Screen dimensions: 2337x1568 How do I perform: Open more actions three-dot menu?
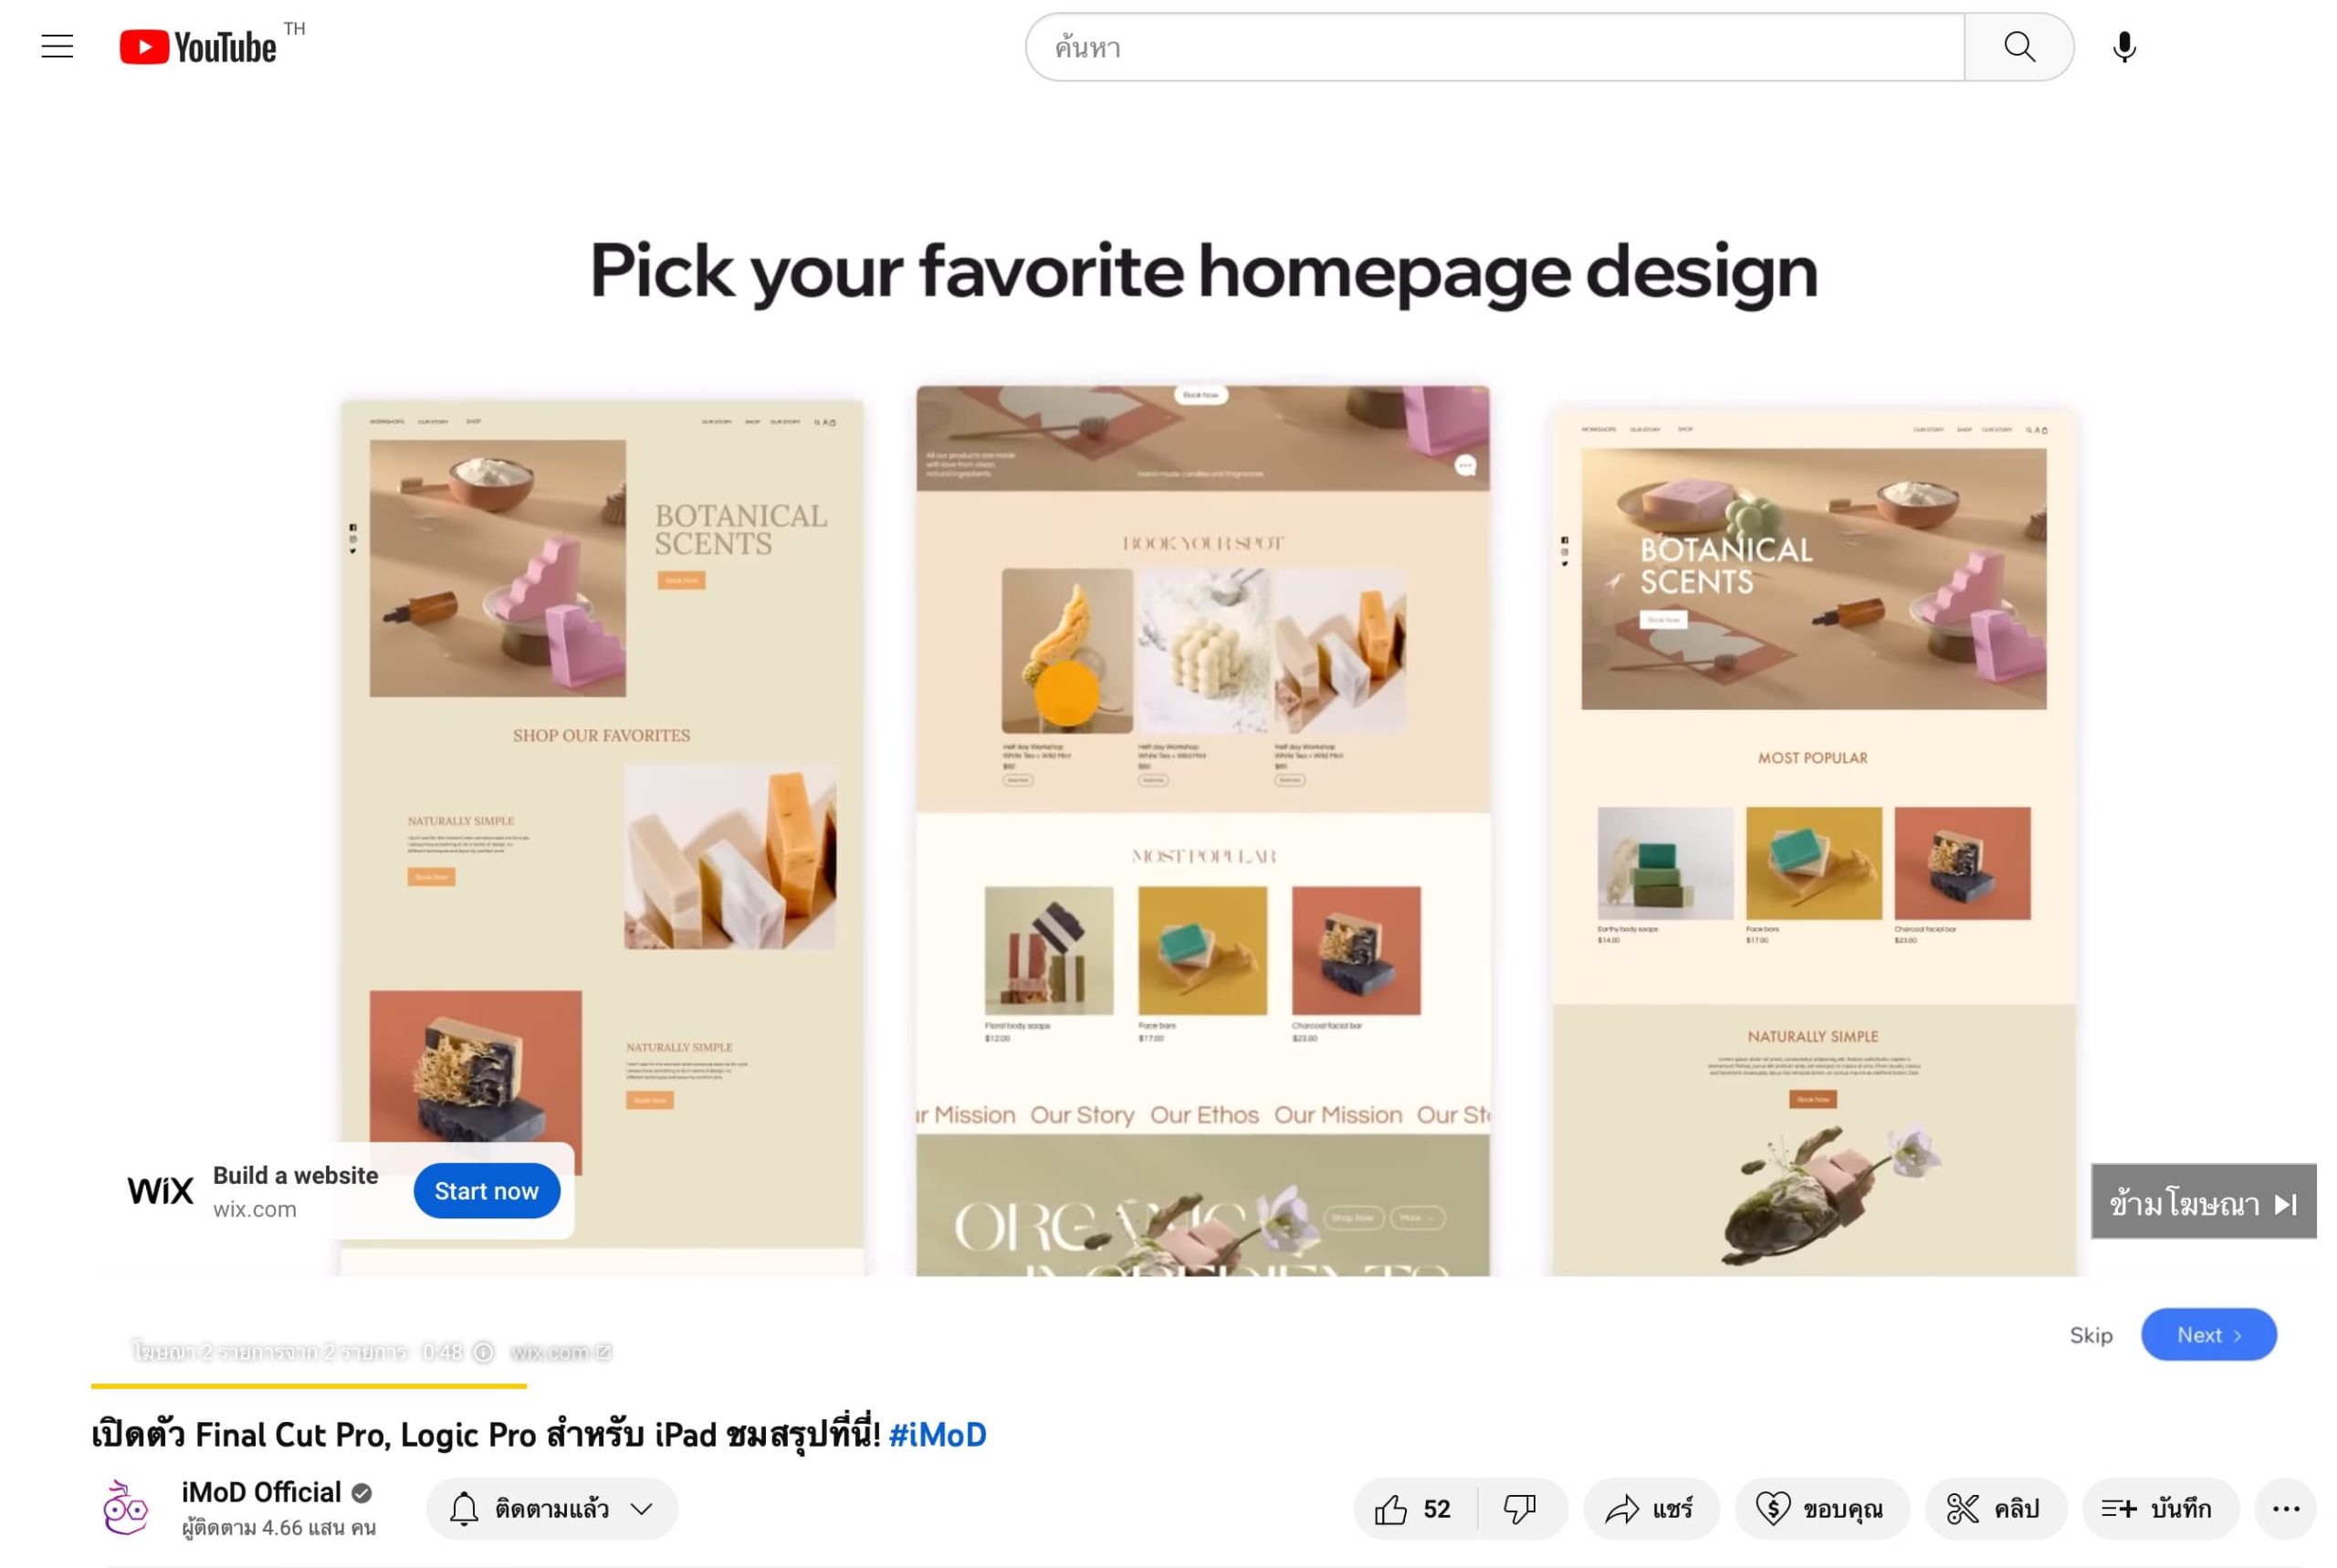(x=2285, y=1508)
